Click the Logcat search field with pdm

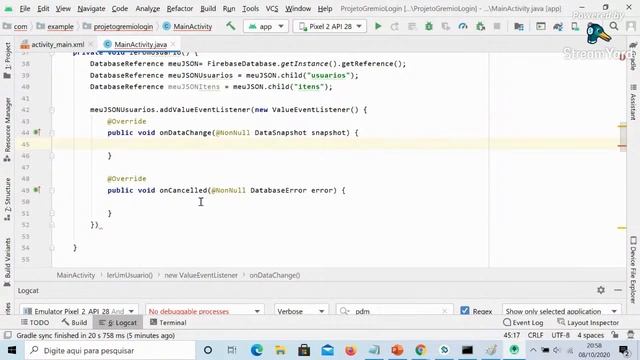[394, 311]
